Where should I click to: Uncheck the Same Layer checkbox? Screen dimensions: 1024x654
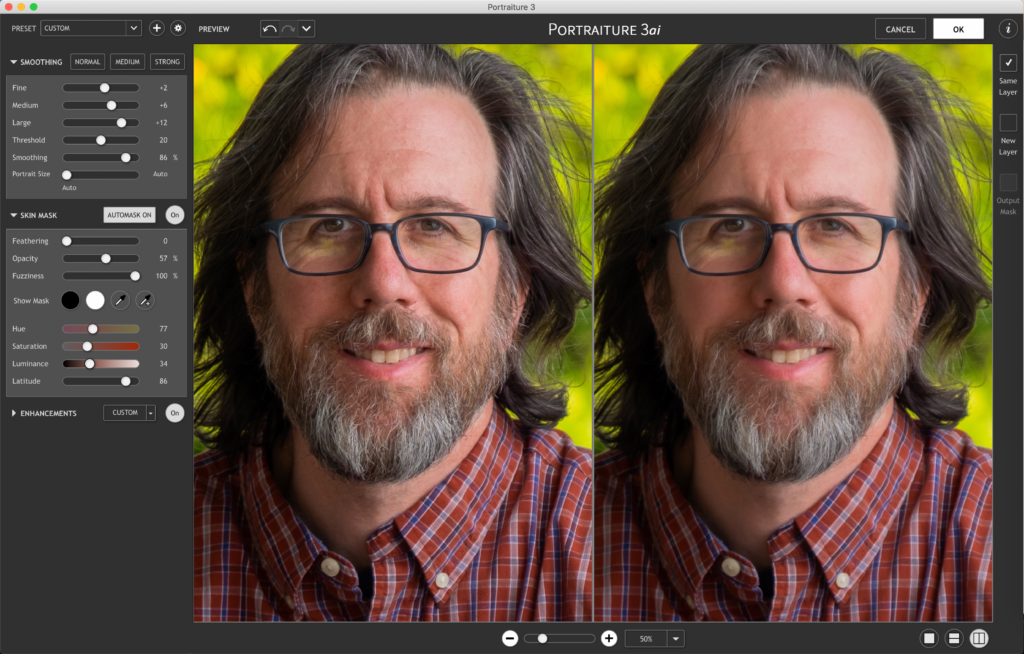(x=1007, y=62)
